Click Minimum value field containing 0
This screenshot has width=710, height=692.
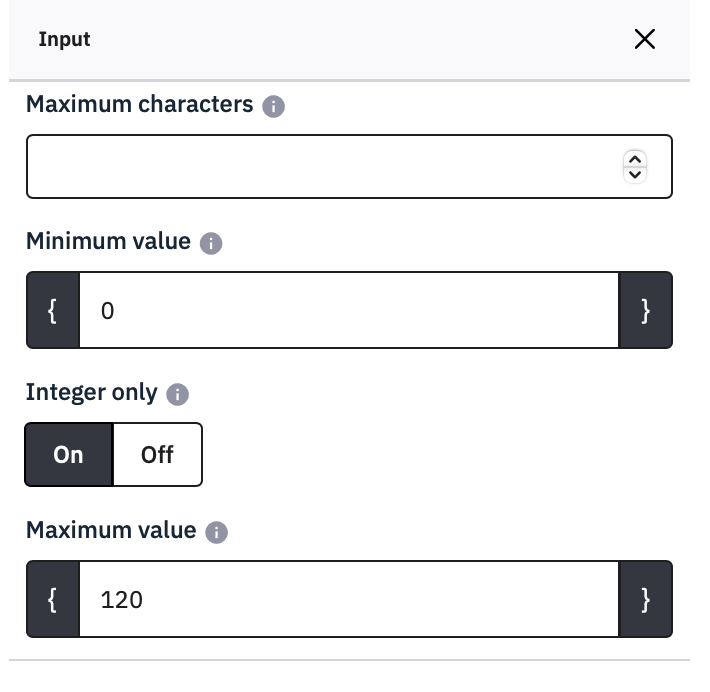(348, 311)
